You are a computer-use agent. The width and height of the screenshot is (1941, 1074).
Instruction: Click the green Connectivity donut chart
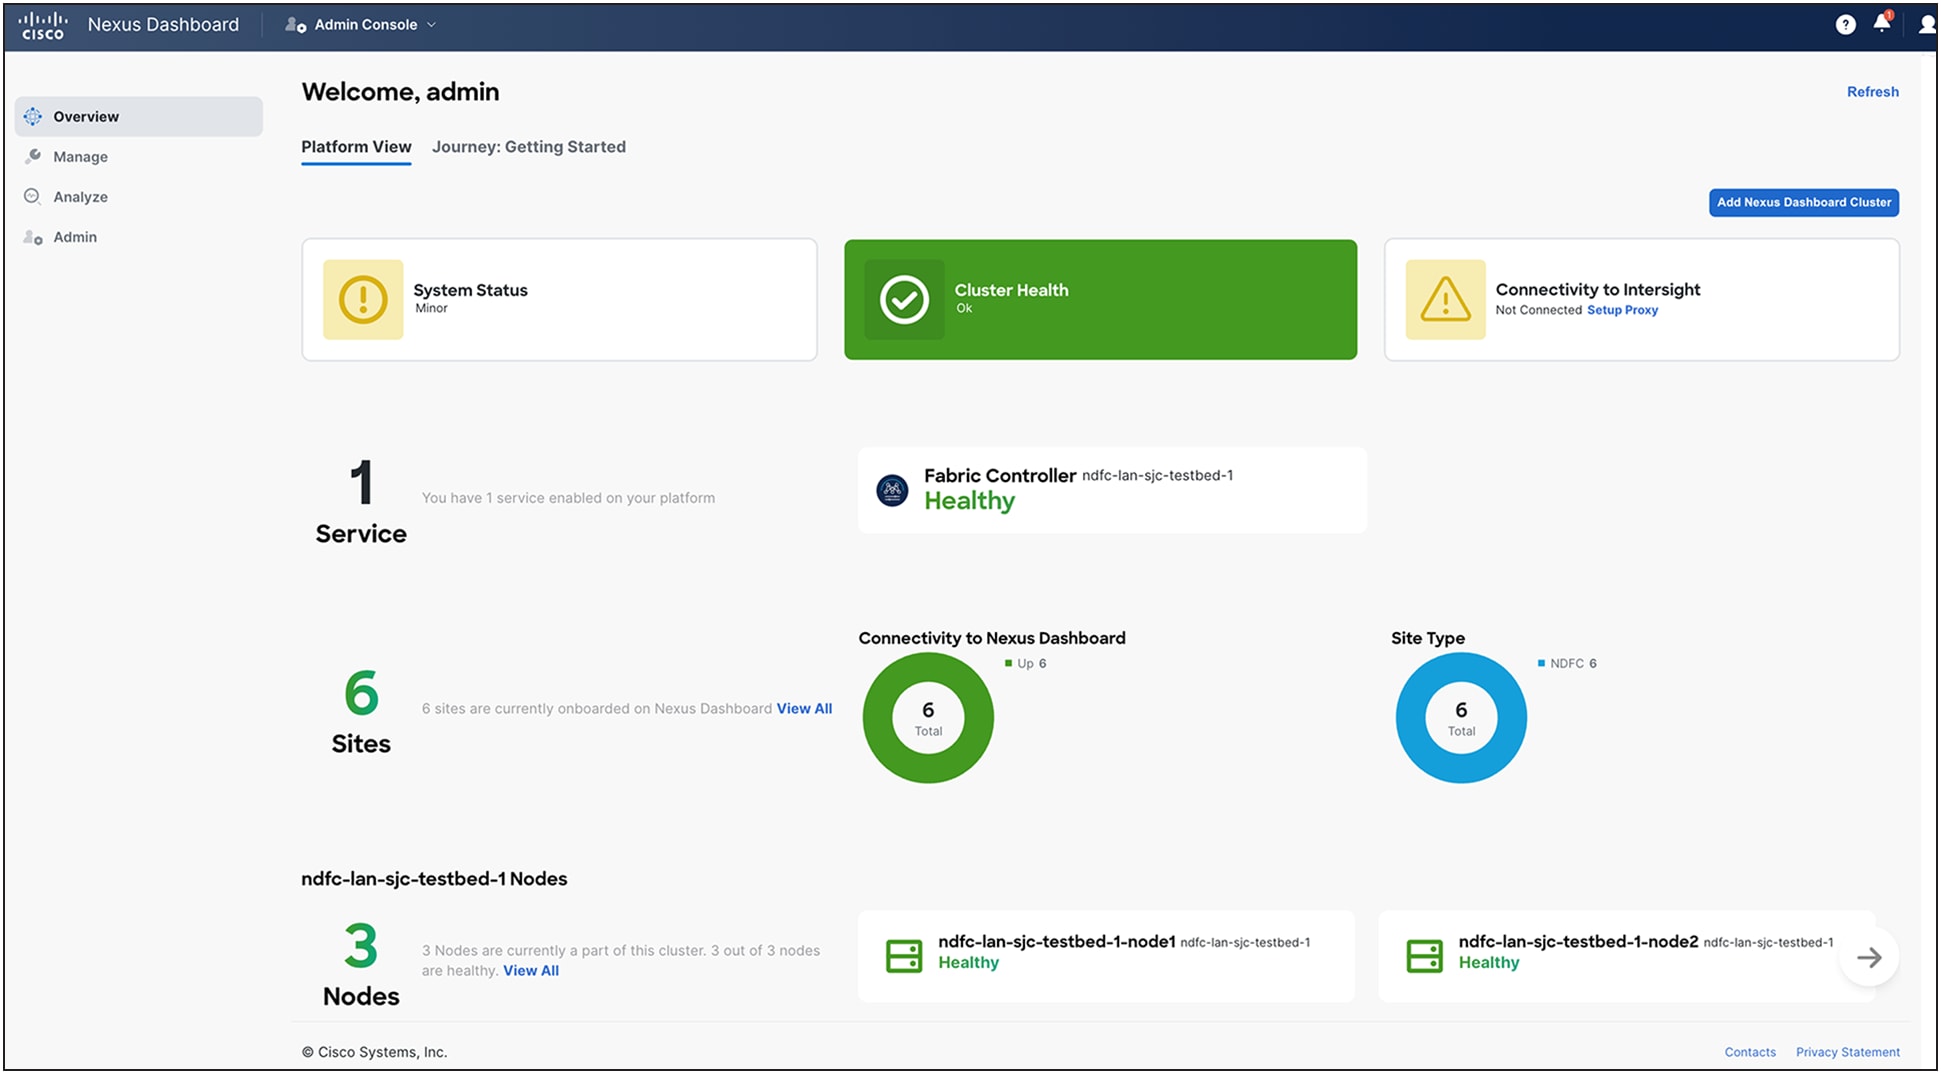pos(928,717)
